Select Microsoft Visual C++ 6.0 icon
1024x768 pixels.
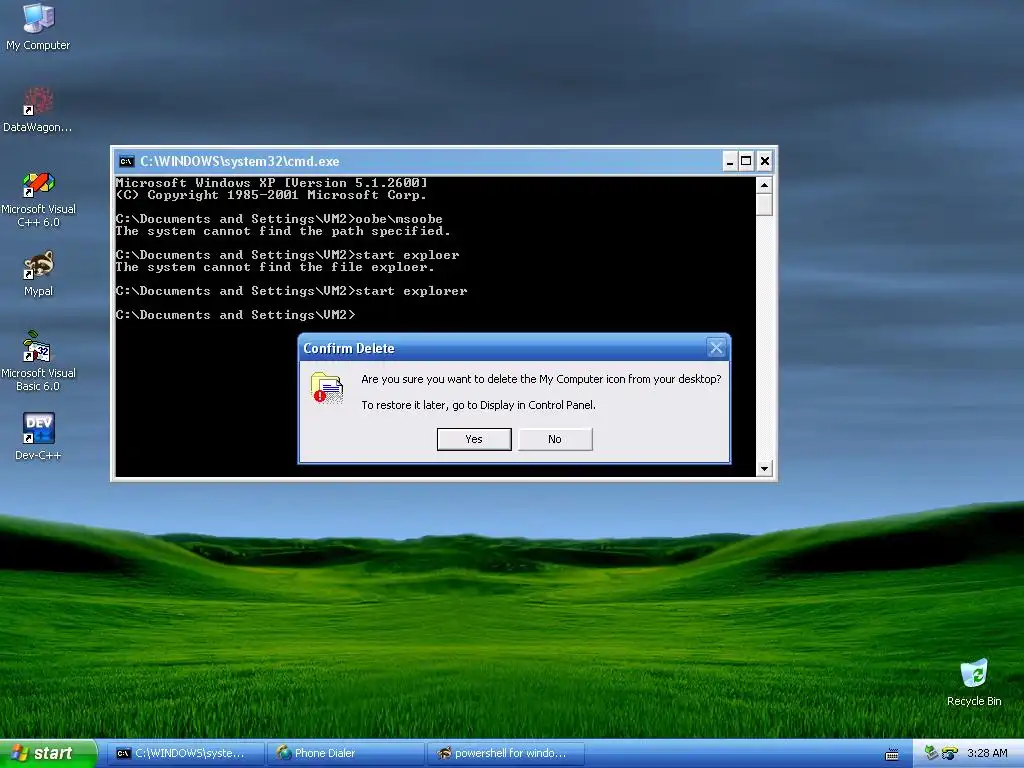click(38, 199)
